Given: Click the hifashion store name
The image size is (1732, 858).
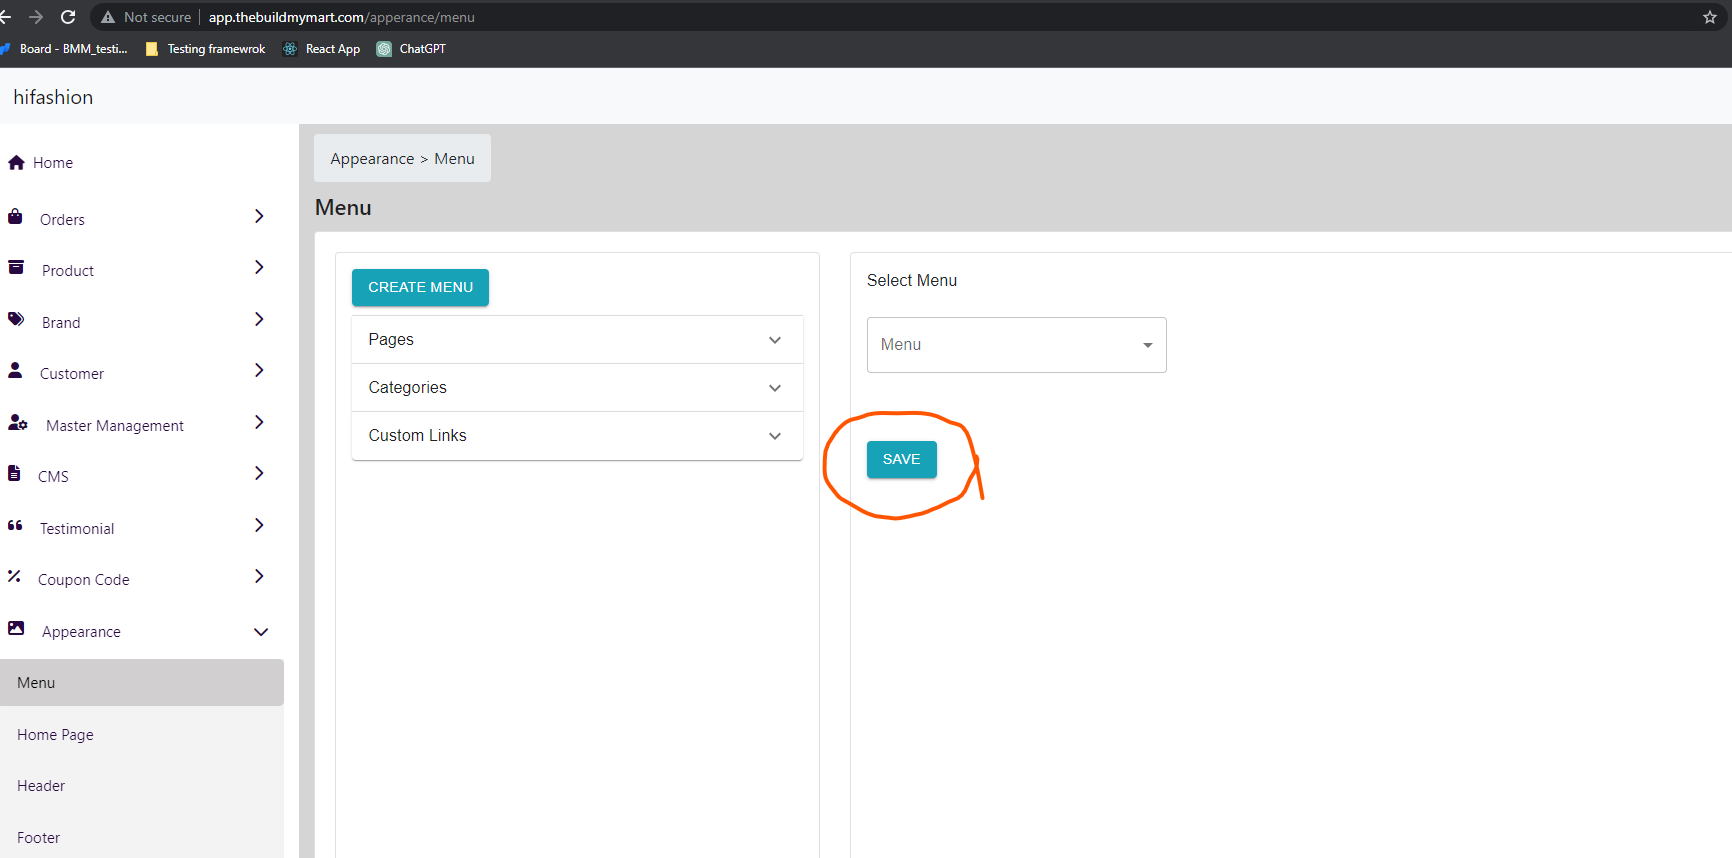Looking at the screenshot, I should point(53,97).
